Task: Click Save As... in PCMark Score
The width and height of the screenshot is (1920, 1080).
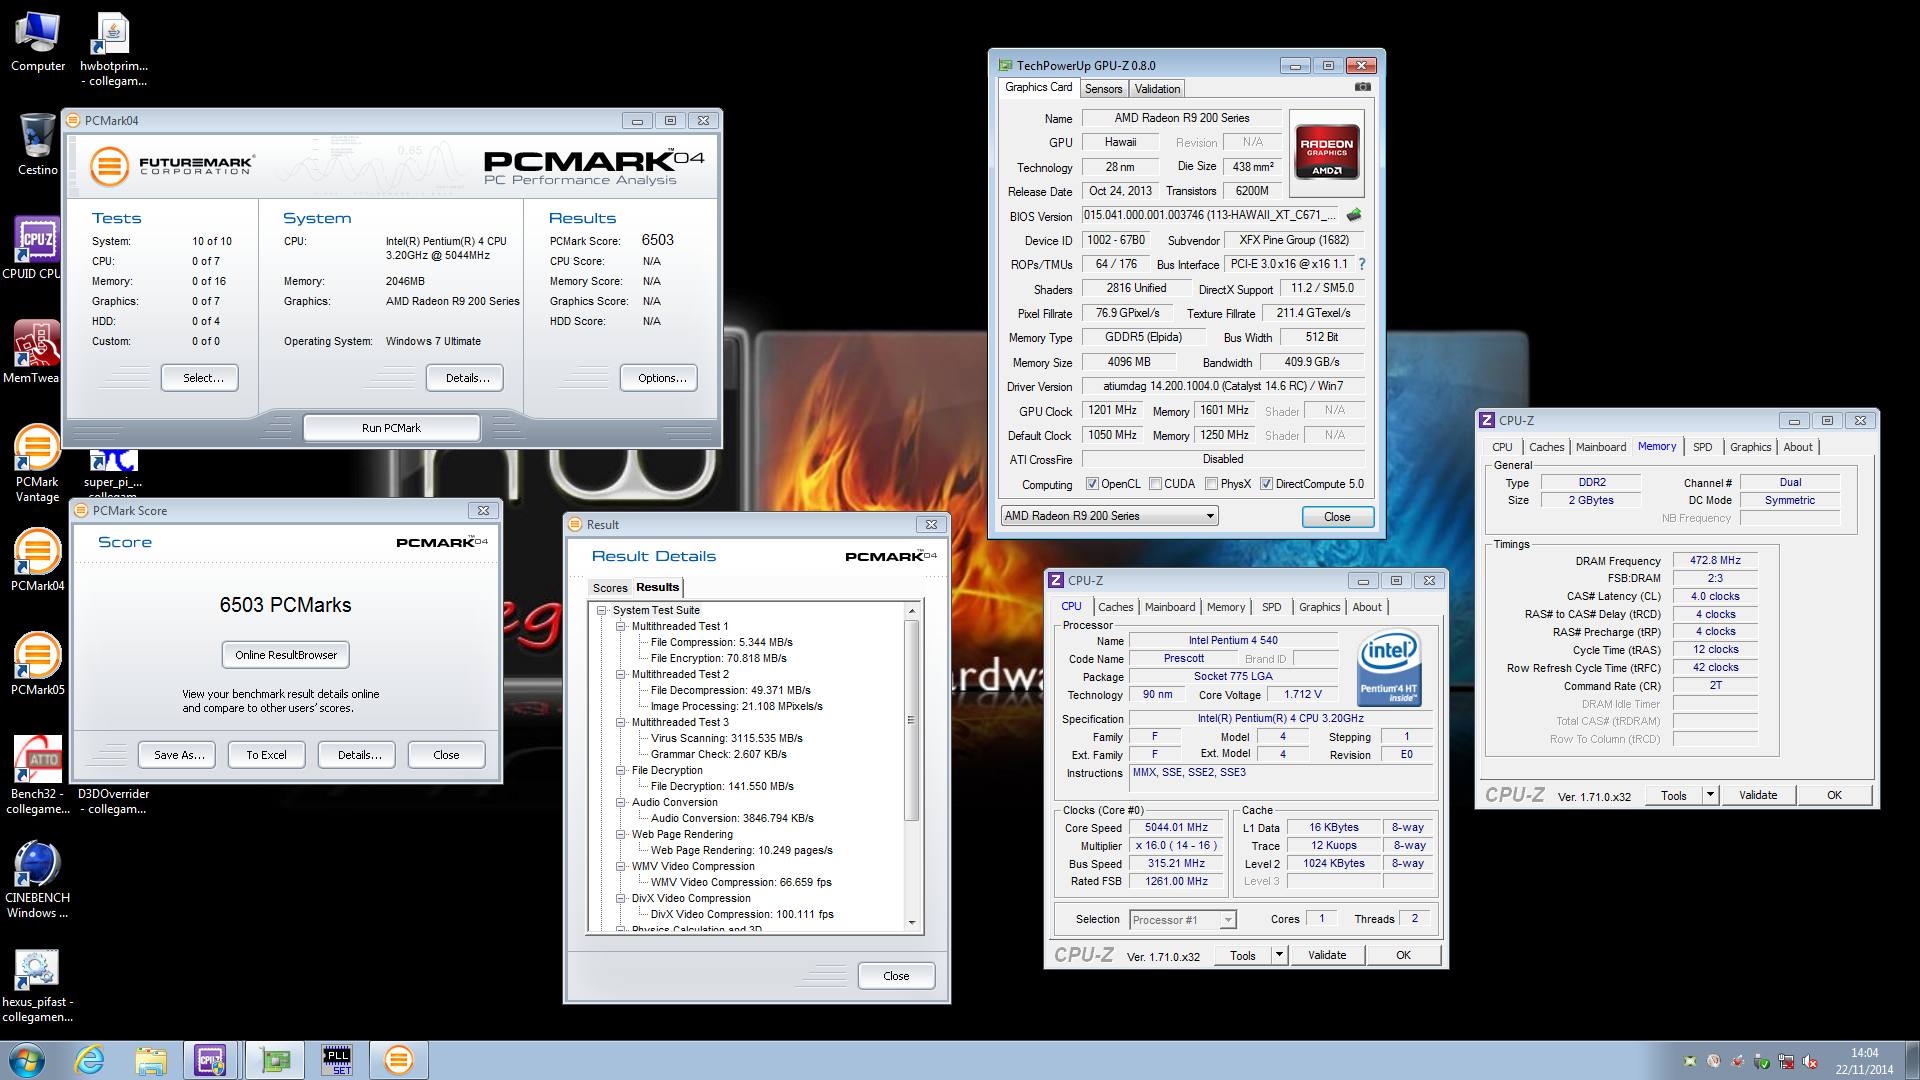Action: tap(179, 755)
